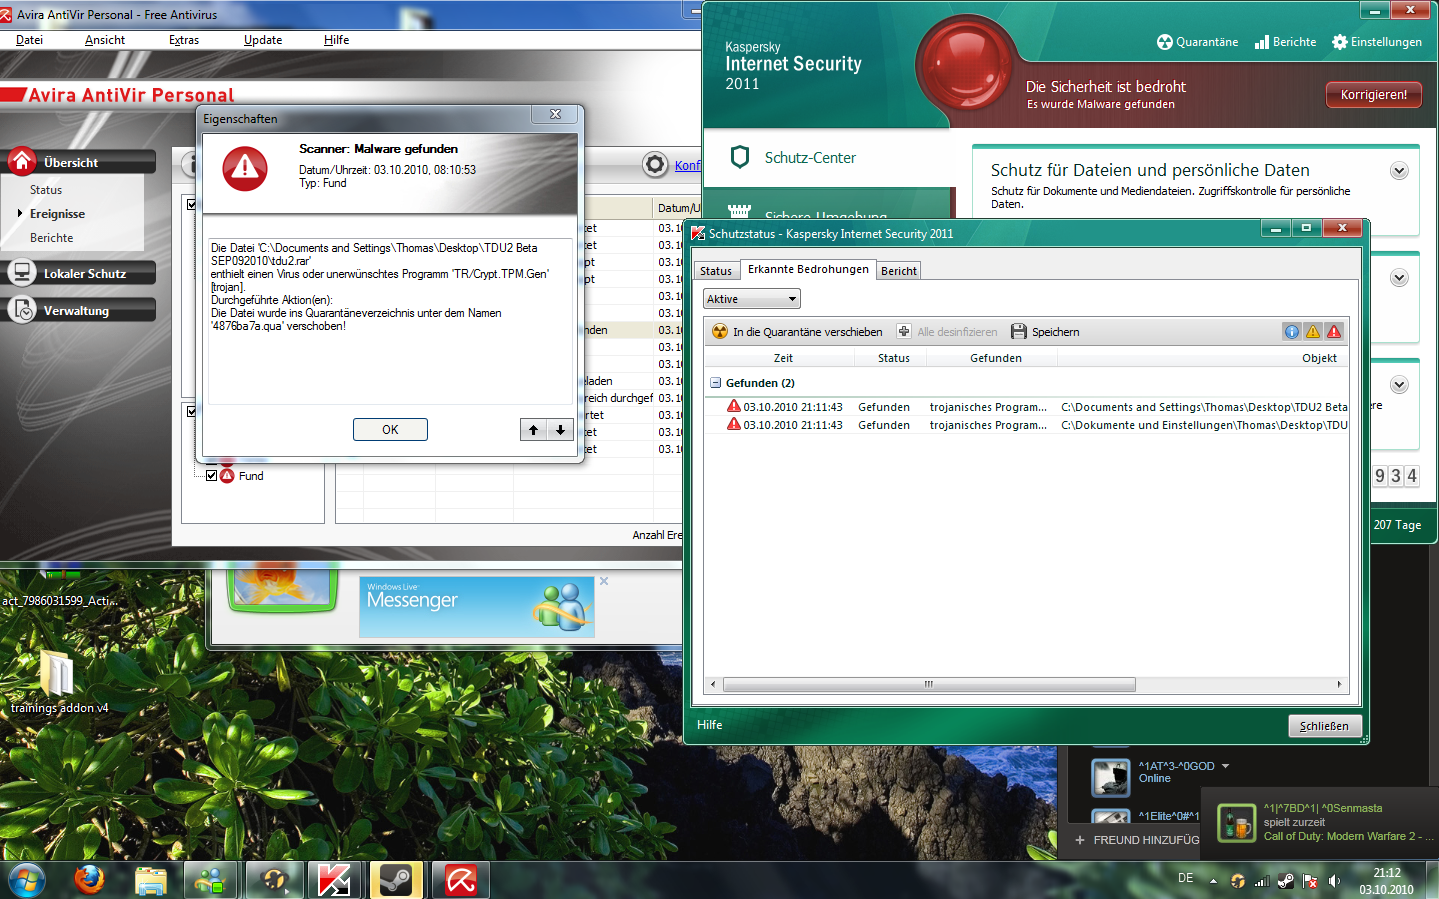Viewport: 1439px width, 899px height.
Task: Switch to Status tab in Schutzstatus
Action: pos(716,271)
